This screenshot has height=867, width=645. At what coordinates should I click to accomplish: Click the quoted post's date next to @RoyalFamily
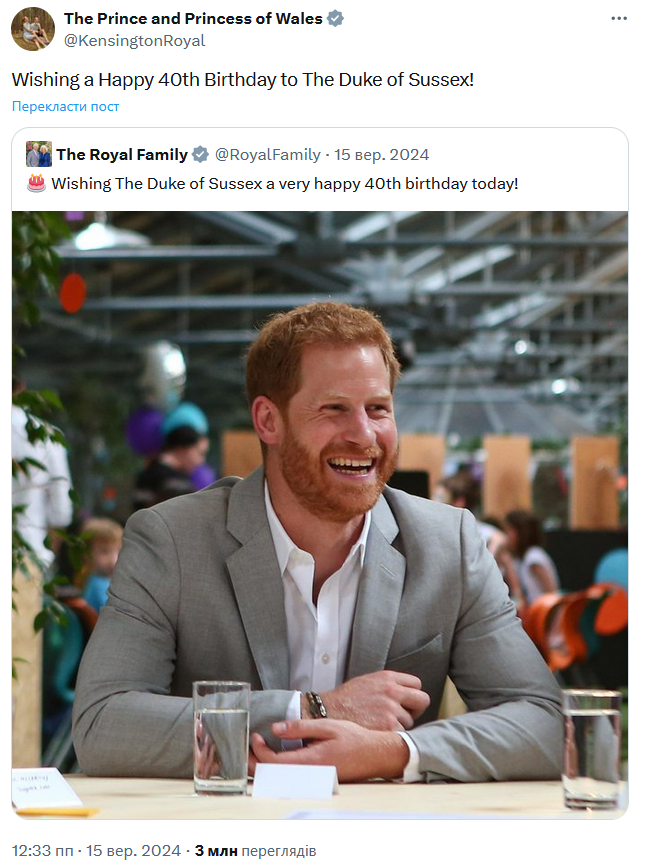382,154
